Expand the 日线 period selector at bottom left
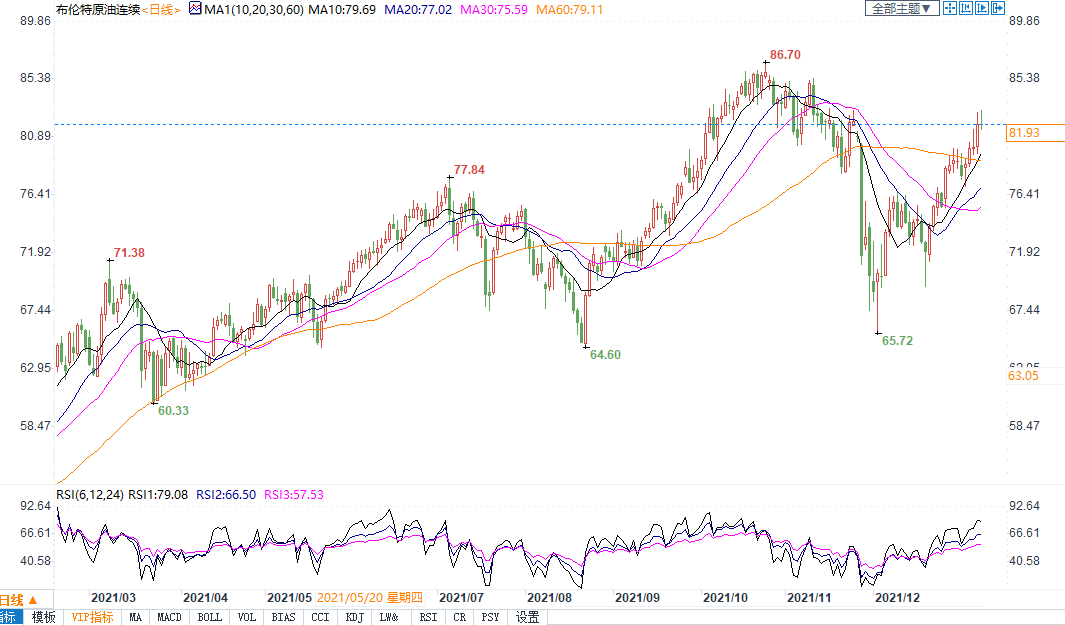This screenshot has width=1065, height=625. [x=11, y=600]
